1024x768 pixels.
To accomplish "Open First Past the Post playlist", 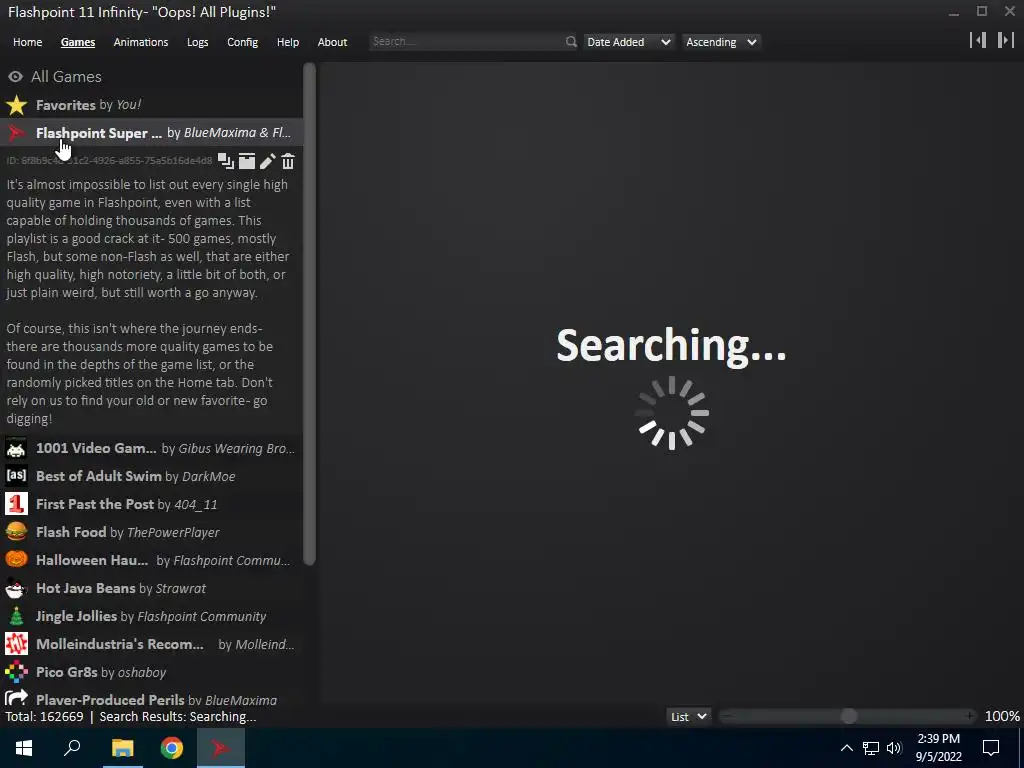I will coord(152,504).
